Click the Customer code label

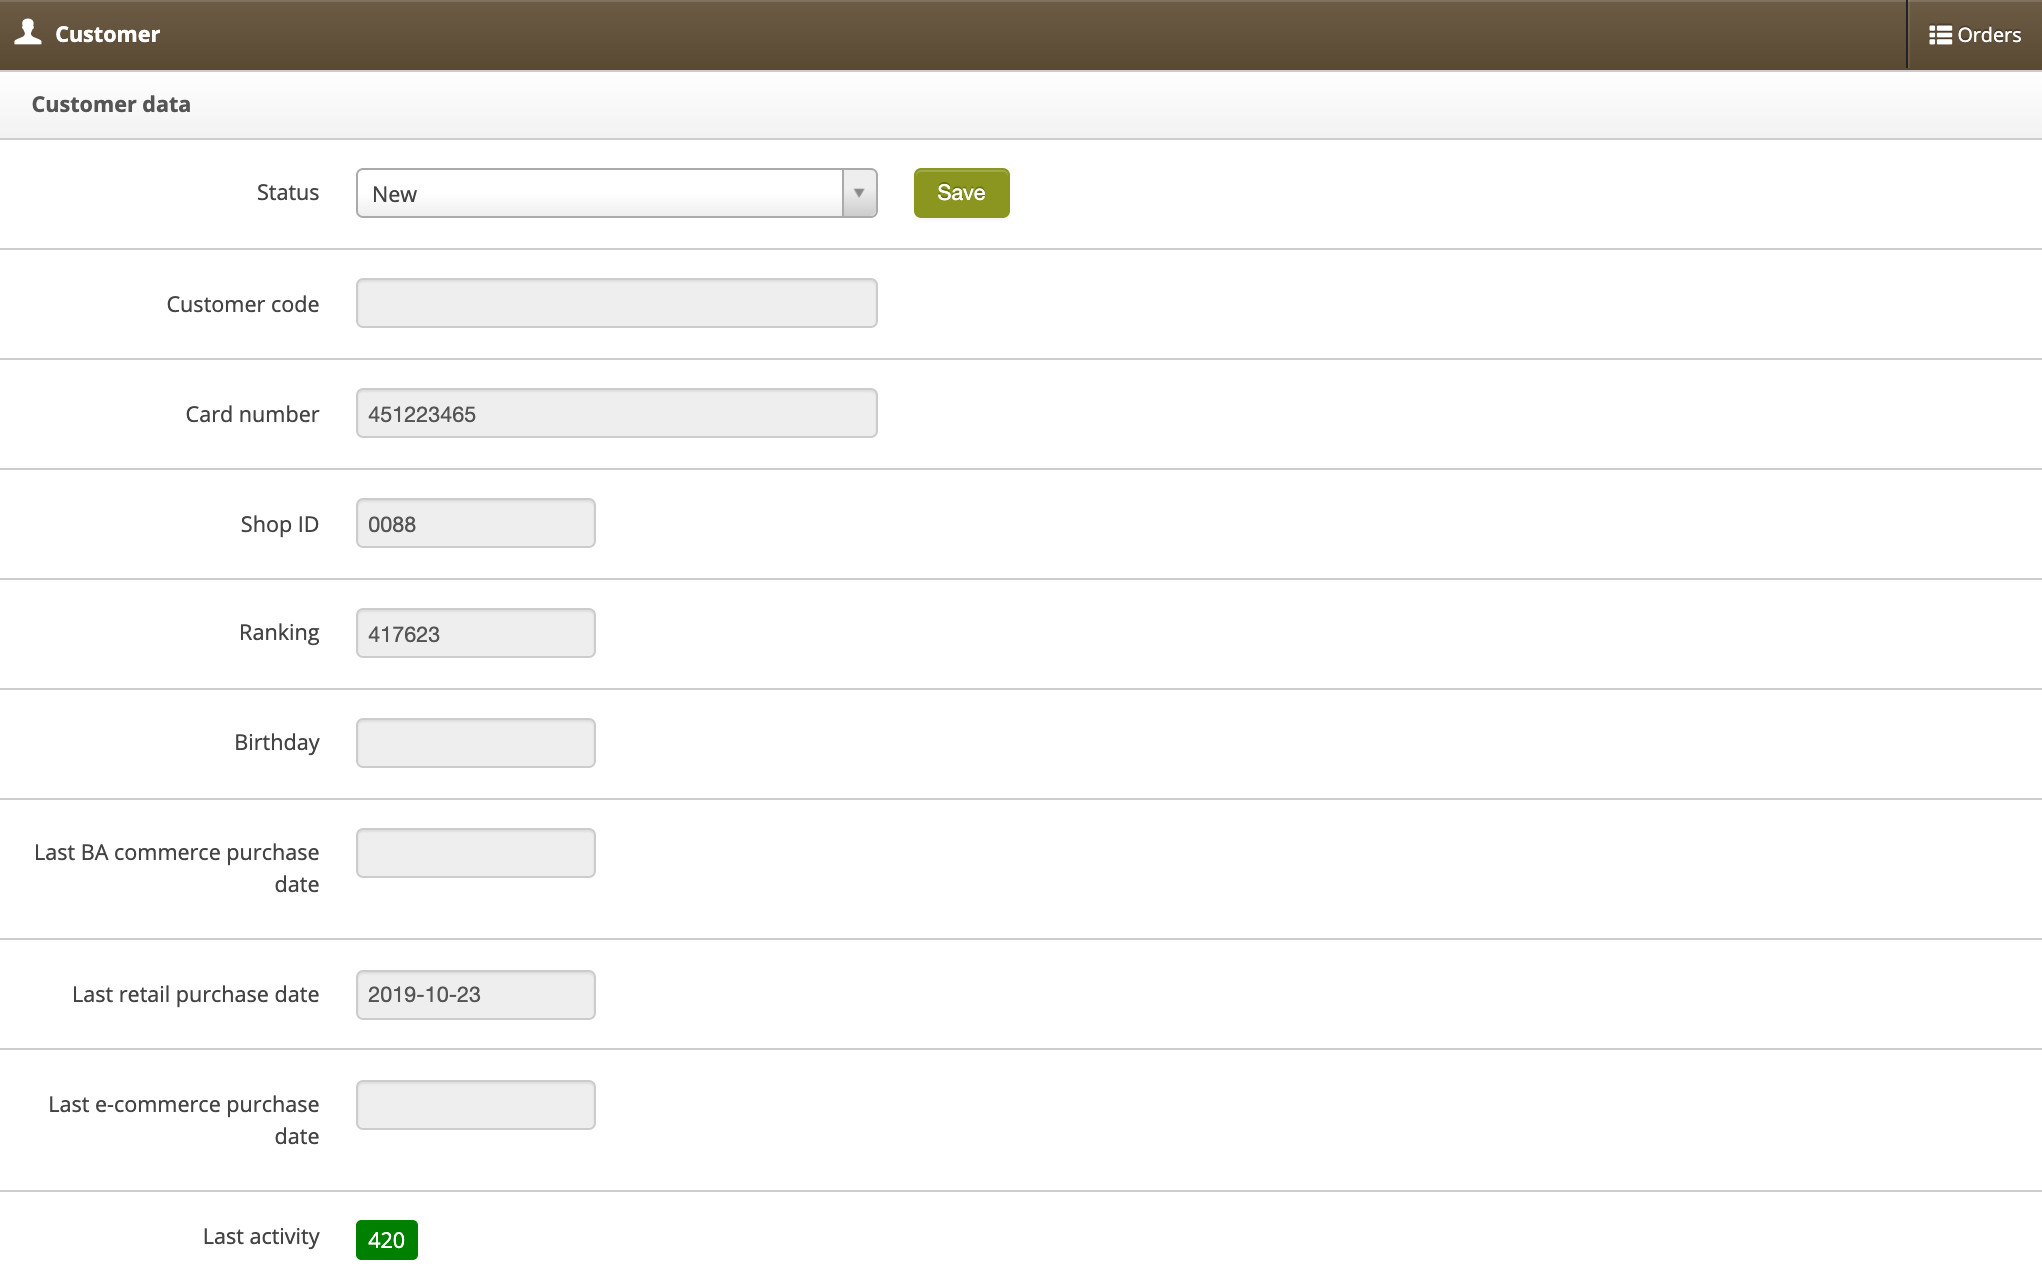click(x=243, y=304)
